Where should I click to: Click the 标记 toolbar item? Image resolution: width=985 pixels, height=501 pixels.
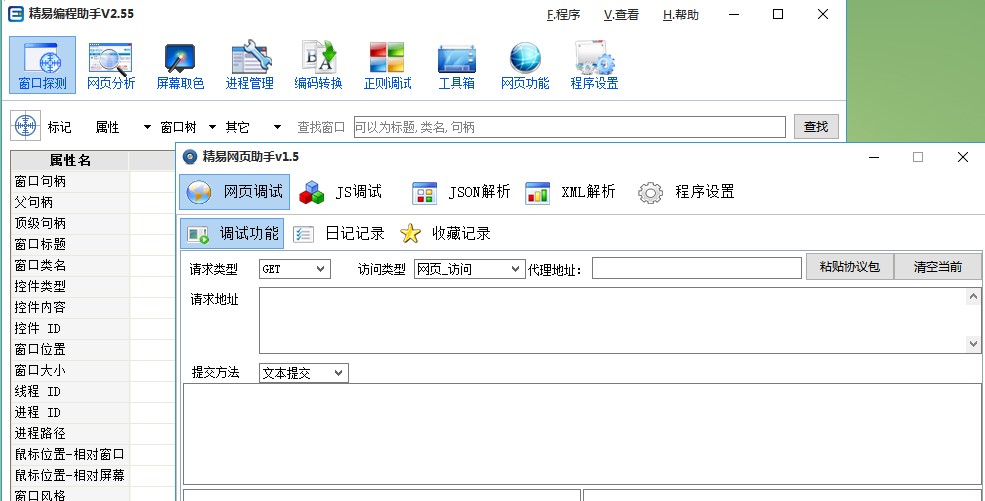pos(59,127)
